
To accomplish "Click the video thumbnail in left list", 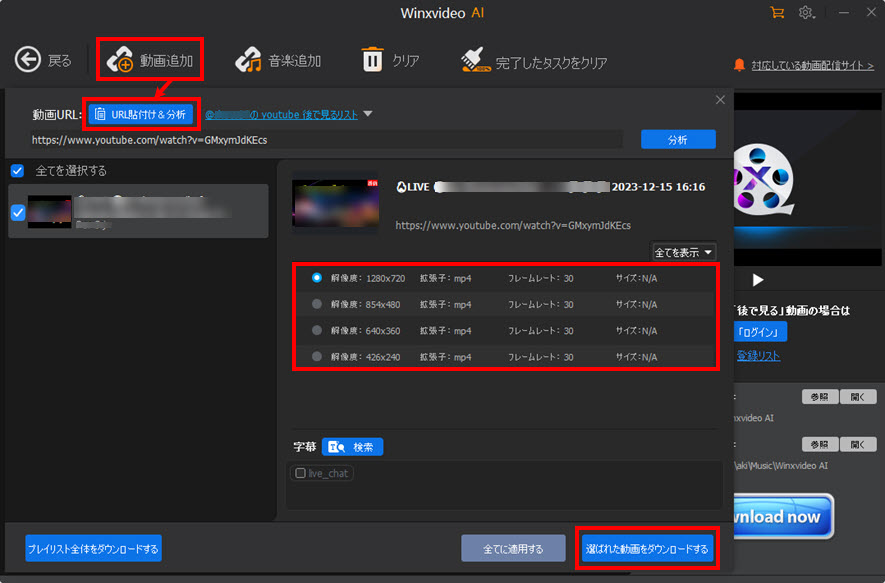I will [x=50, y=212].
